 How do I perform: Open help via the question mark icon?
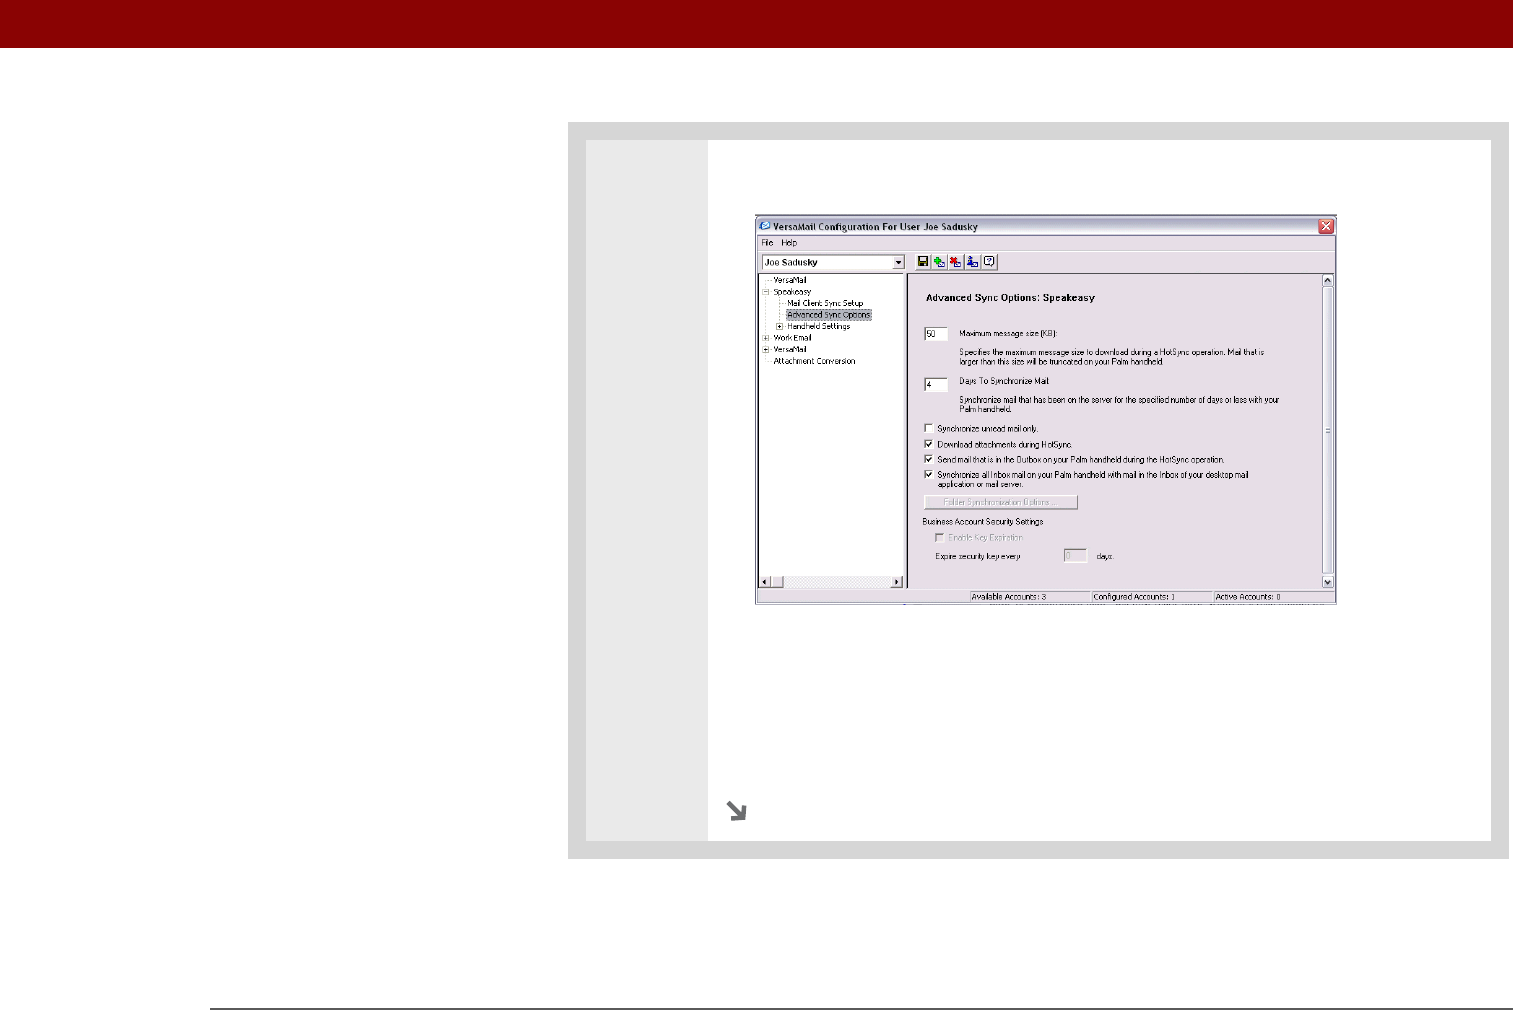(989, 262)
